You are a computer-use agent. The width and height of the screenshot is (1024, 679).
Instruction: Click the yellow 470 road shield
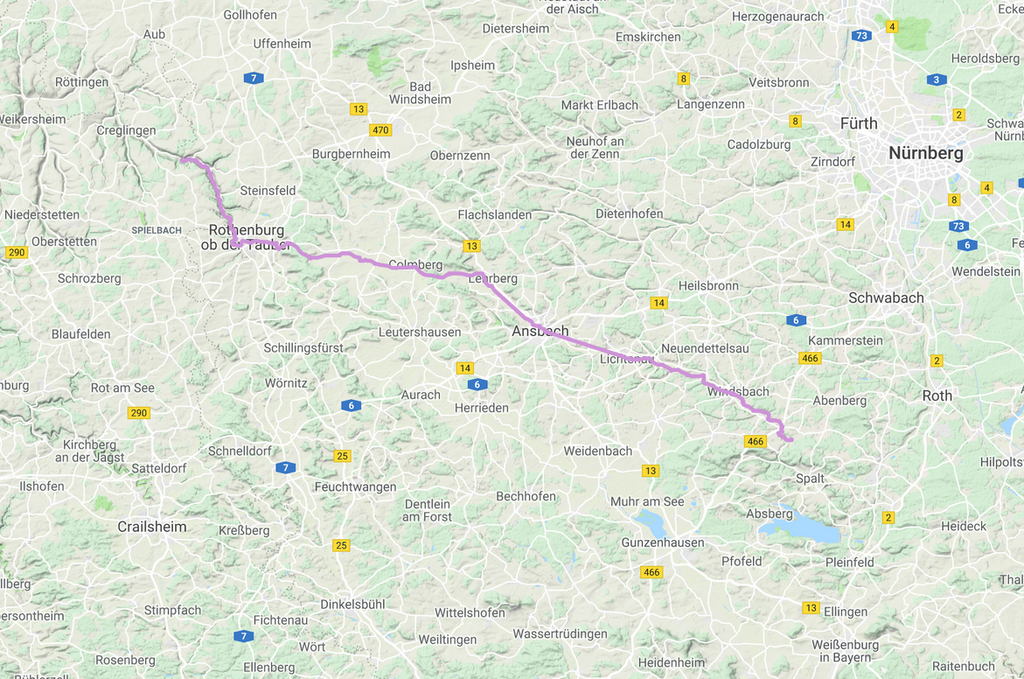point(380,130)
